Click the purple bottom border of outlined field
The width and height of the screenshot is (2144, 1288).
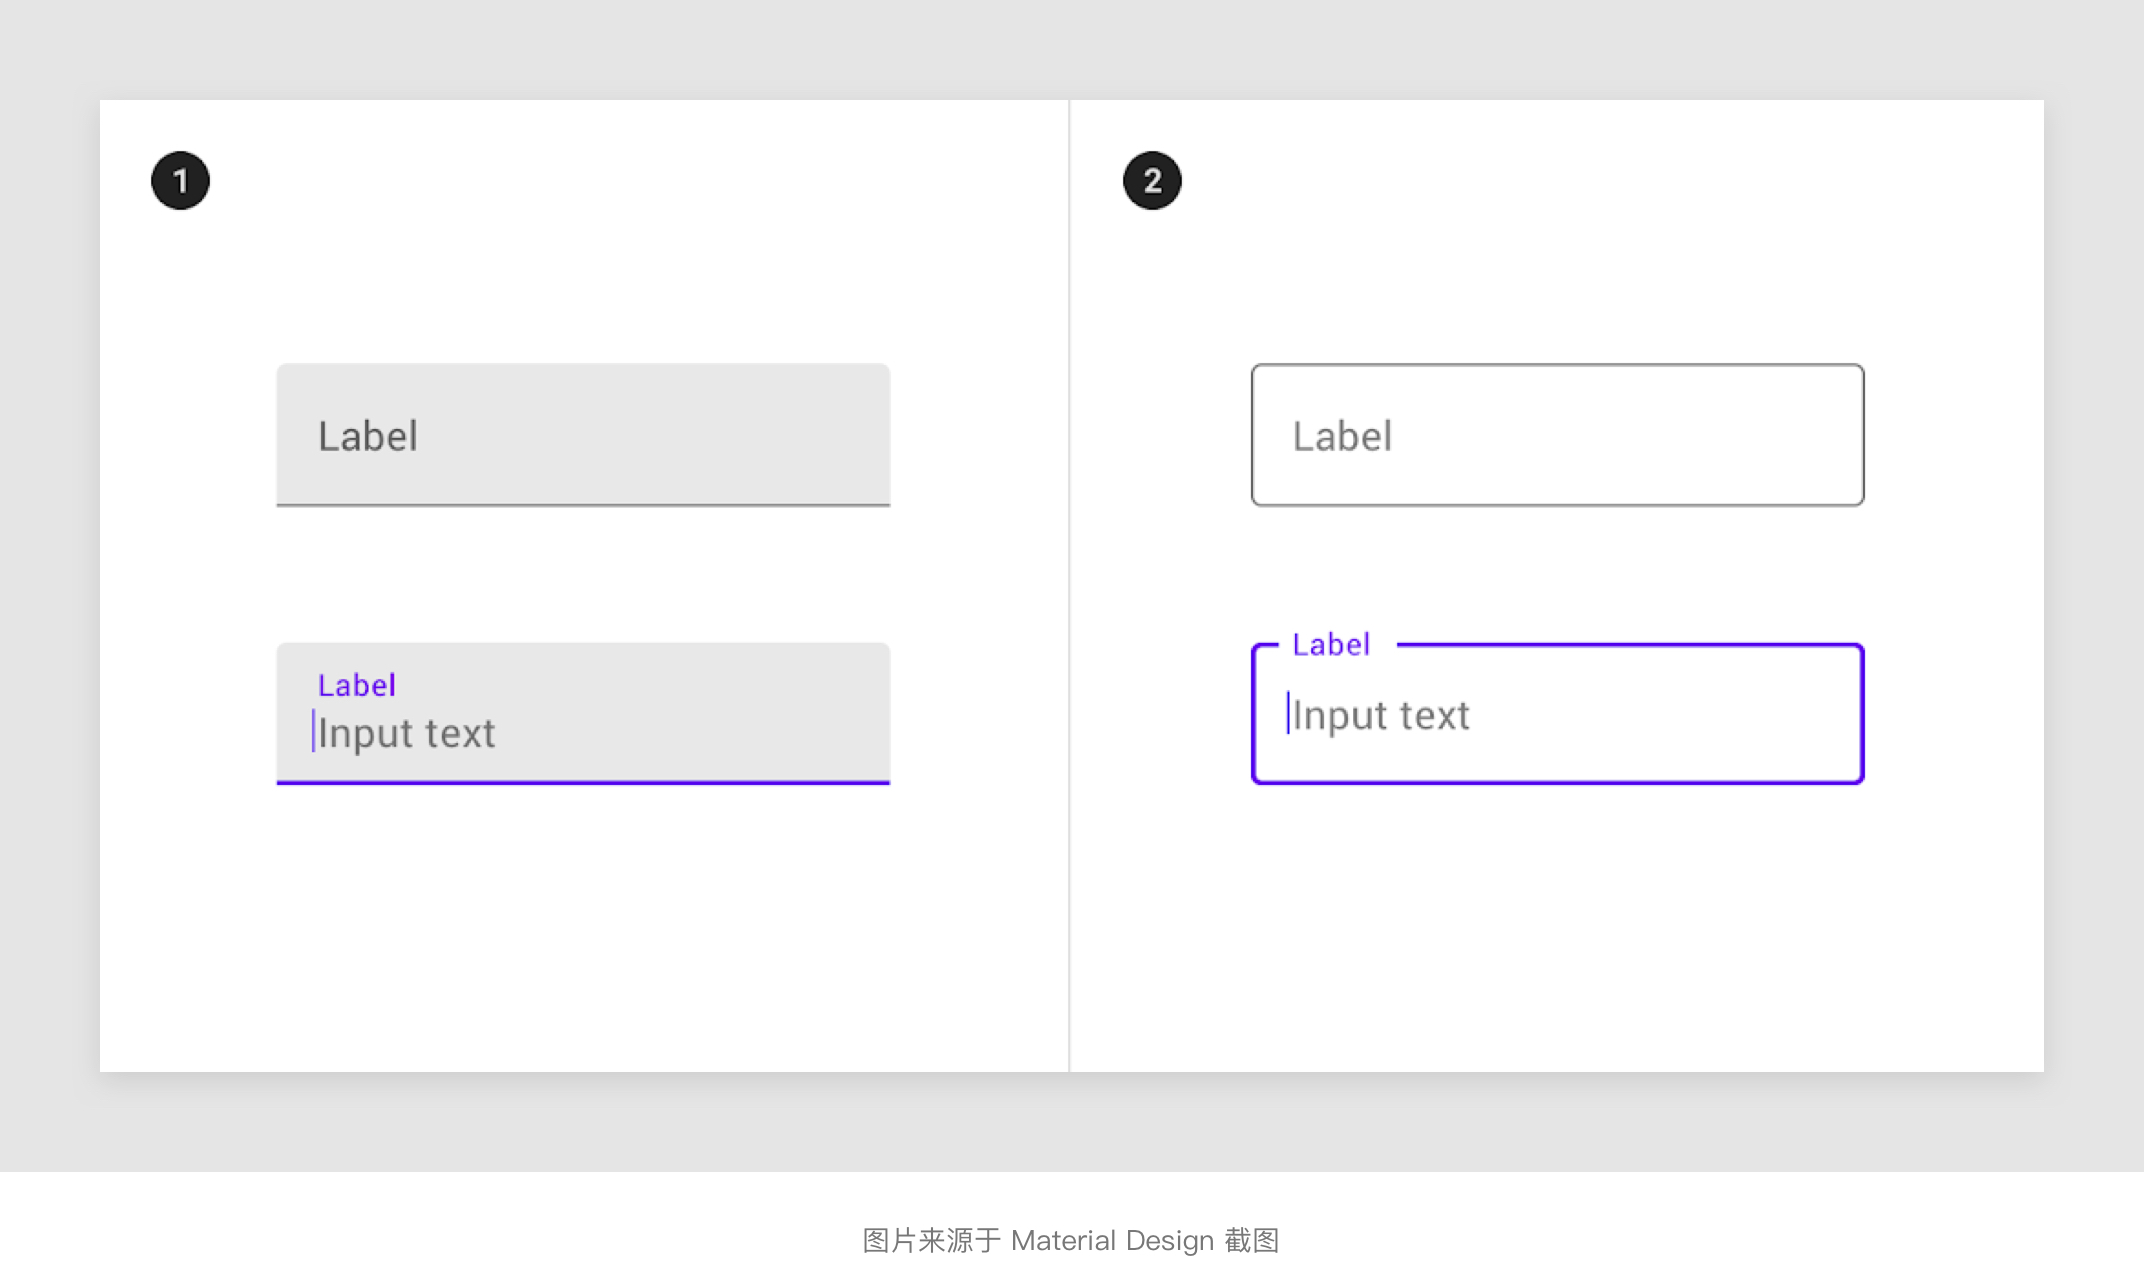[1557, 781]
